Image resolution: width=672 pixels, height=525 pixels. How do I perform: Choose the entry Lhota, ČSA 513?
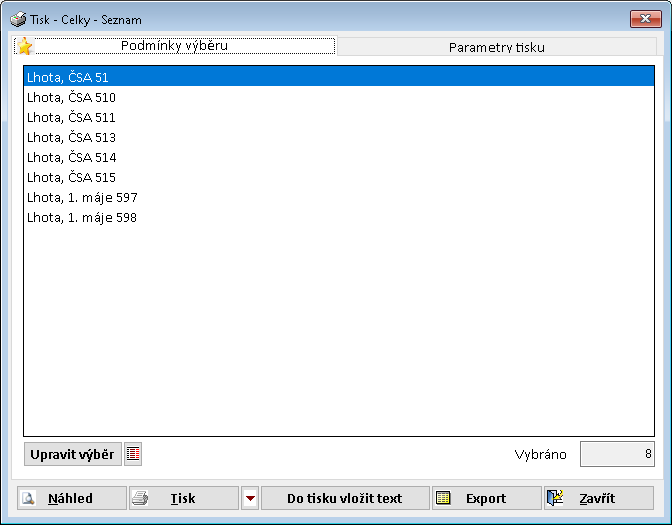71,137
